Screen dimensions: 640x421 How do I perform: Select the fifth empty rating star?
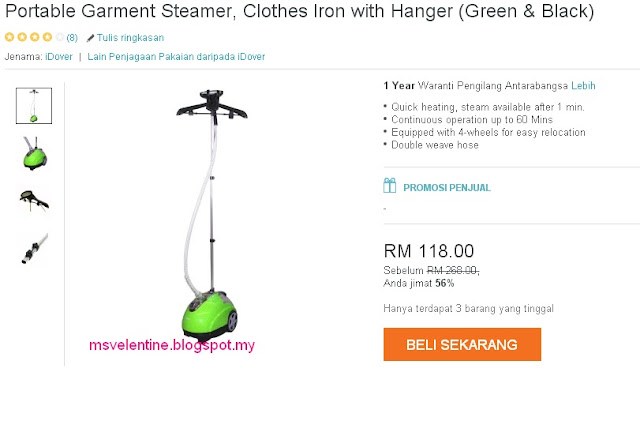pyautogui.click(x=60, y=37)
